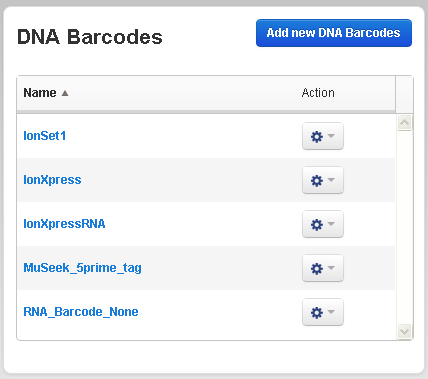Image resolution: width=428 pixels, height=379 pixels.
Task: Click the gear icon for RNA_Barcode_None
Action: pyautogui.click(x=317, y=312)
